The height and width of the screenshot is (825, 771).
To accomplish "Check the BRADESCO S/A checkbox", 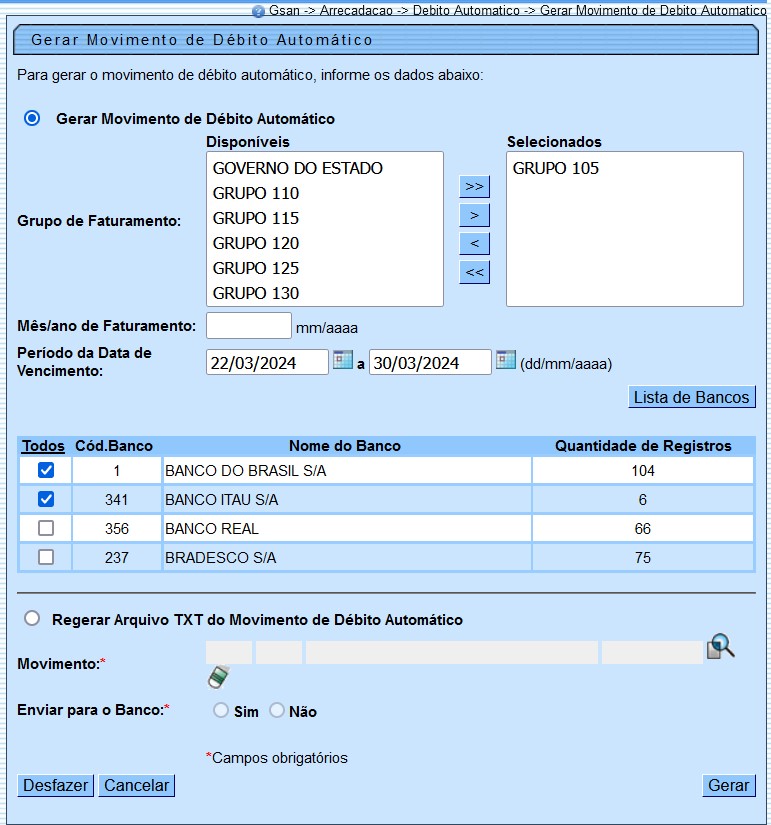I will coord(46,557).
